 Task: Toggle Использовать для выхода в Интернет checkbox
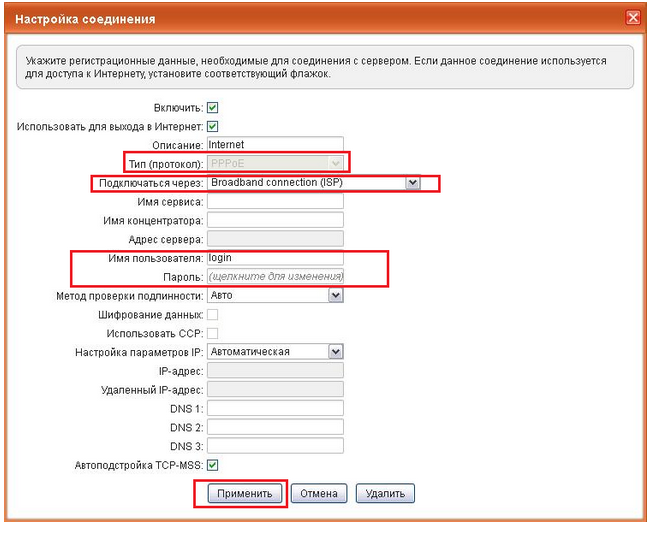212,126
